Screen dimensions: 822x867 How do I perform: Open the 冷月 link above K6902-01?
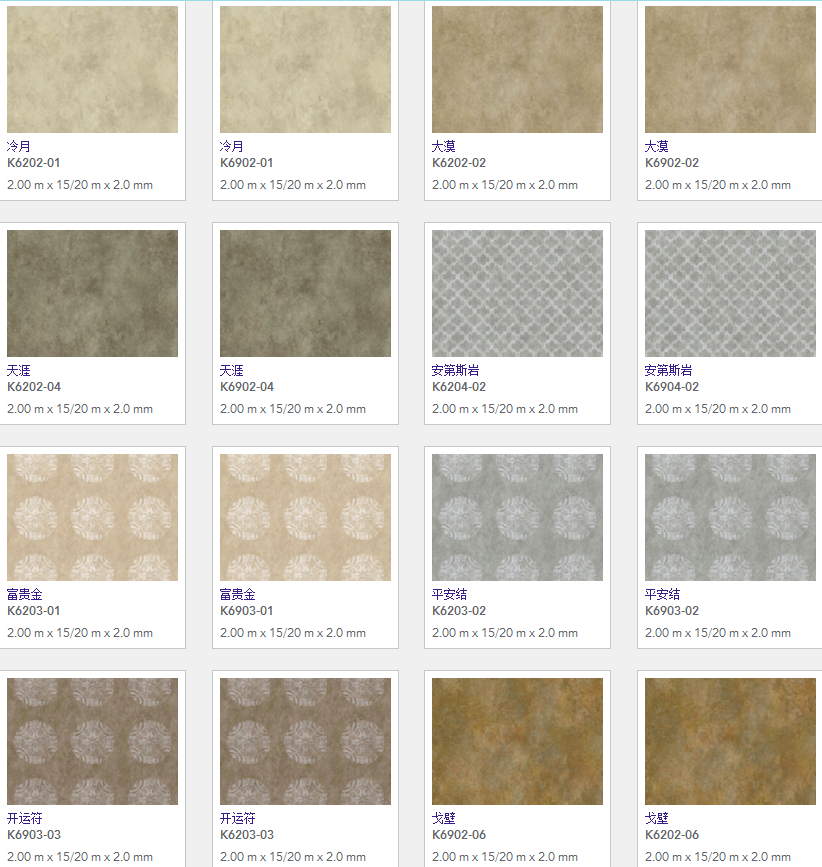(x=232, y=146)
